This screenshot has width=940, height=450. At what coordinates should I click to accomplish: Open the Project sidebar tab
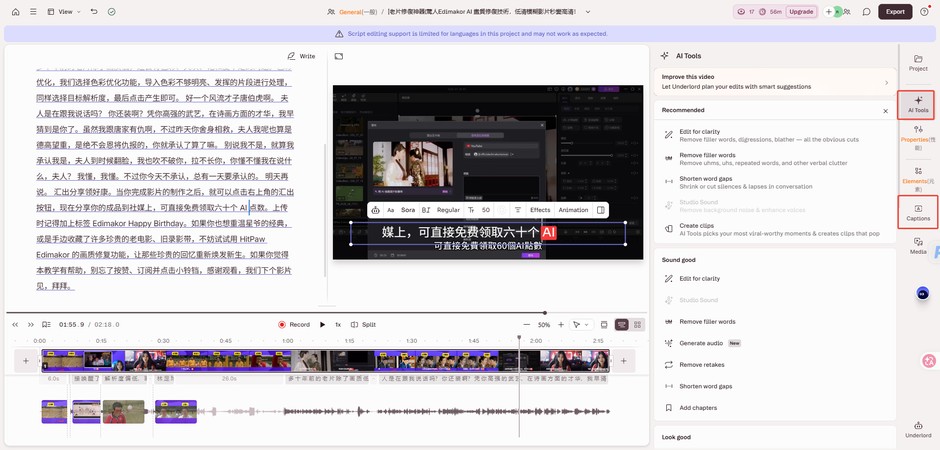tap(918, 62)
